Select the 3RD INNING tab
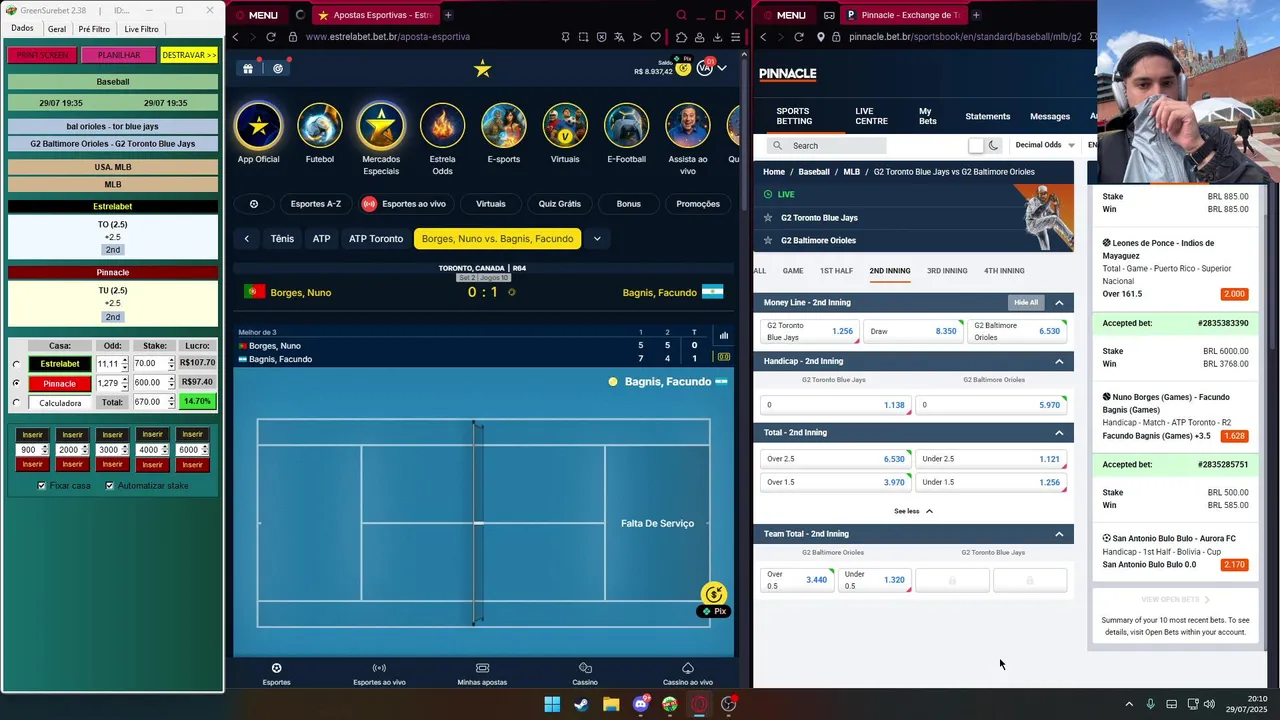Screen dimensions: 1280x720 point(947,271)
